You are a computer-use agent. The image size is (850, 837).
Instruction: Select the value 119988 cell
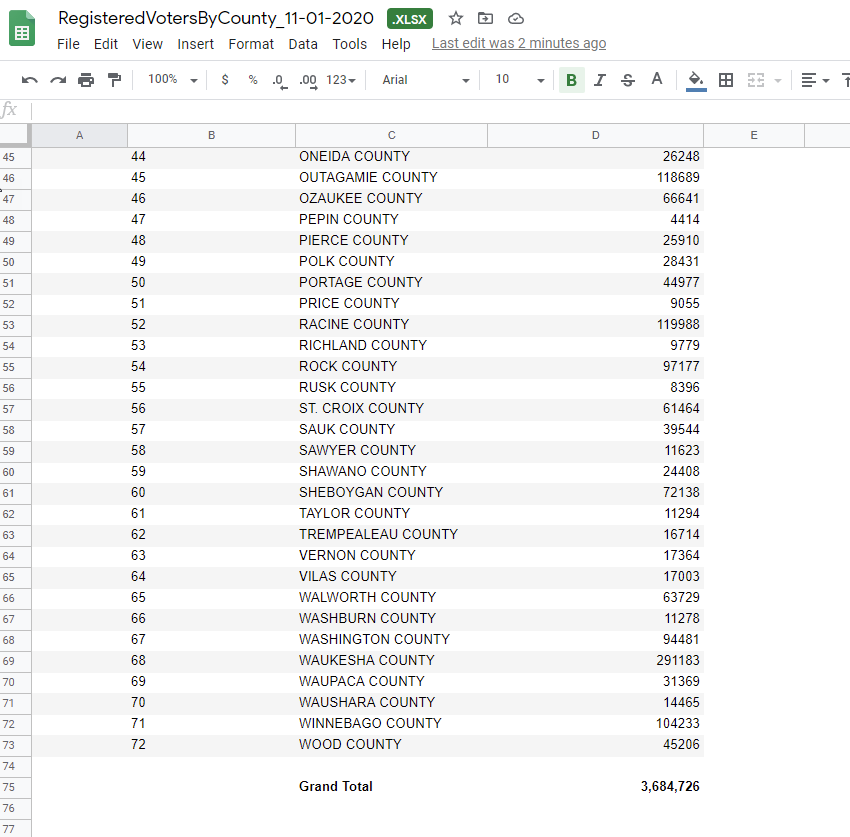[595, 324]
